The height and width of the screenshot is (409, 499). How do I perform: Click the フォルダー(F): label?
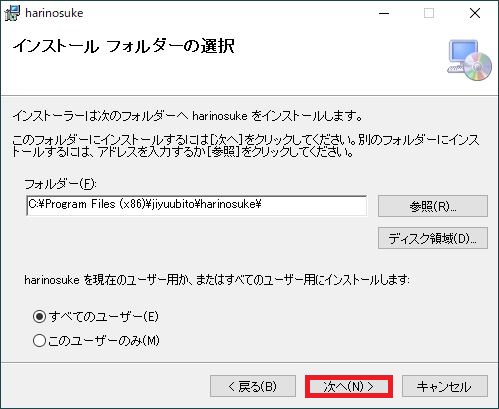click(60, 184)
